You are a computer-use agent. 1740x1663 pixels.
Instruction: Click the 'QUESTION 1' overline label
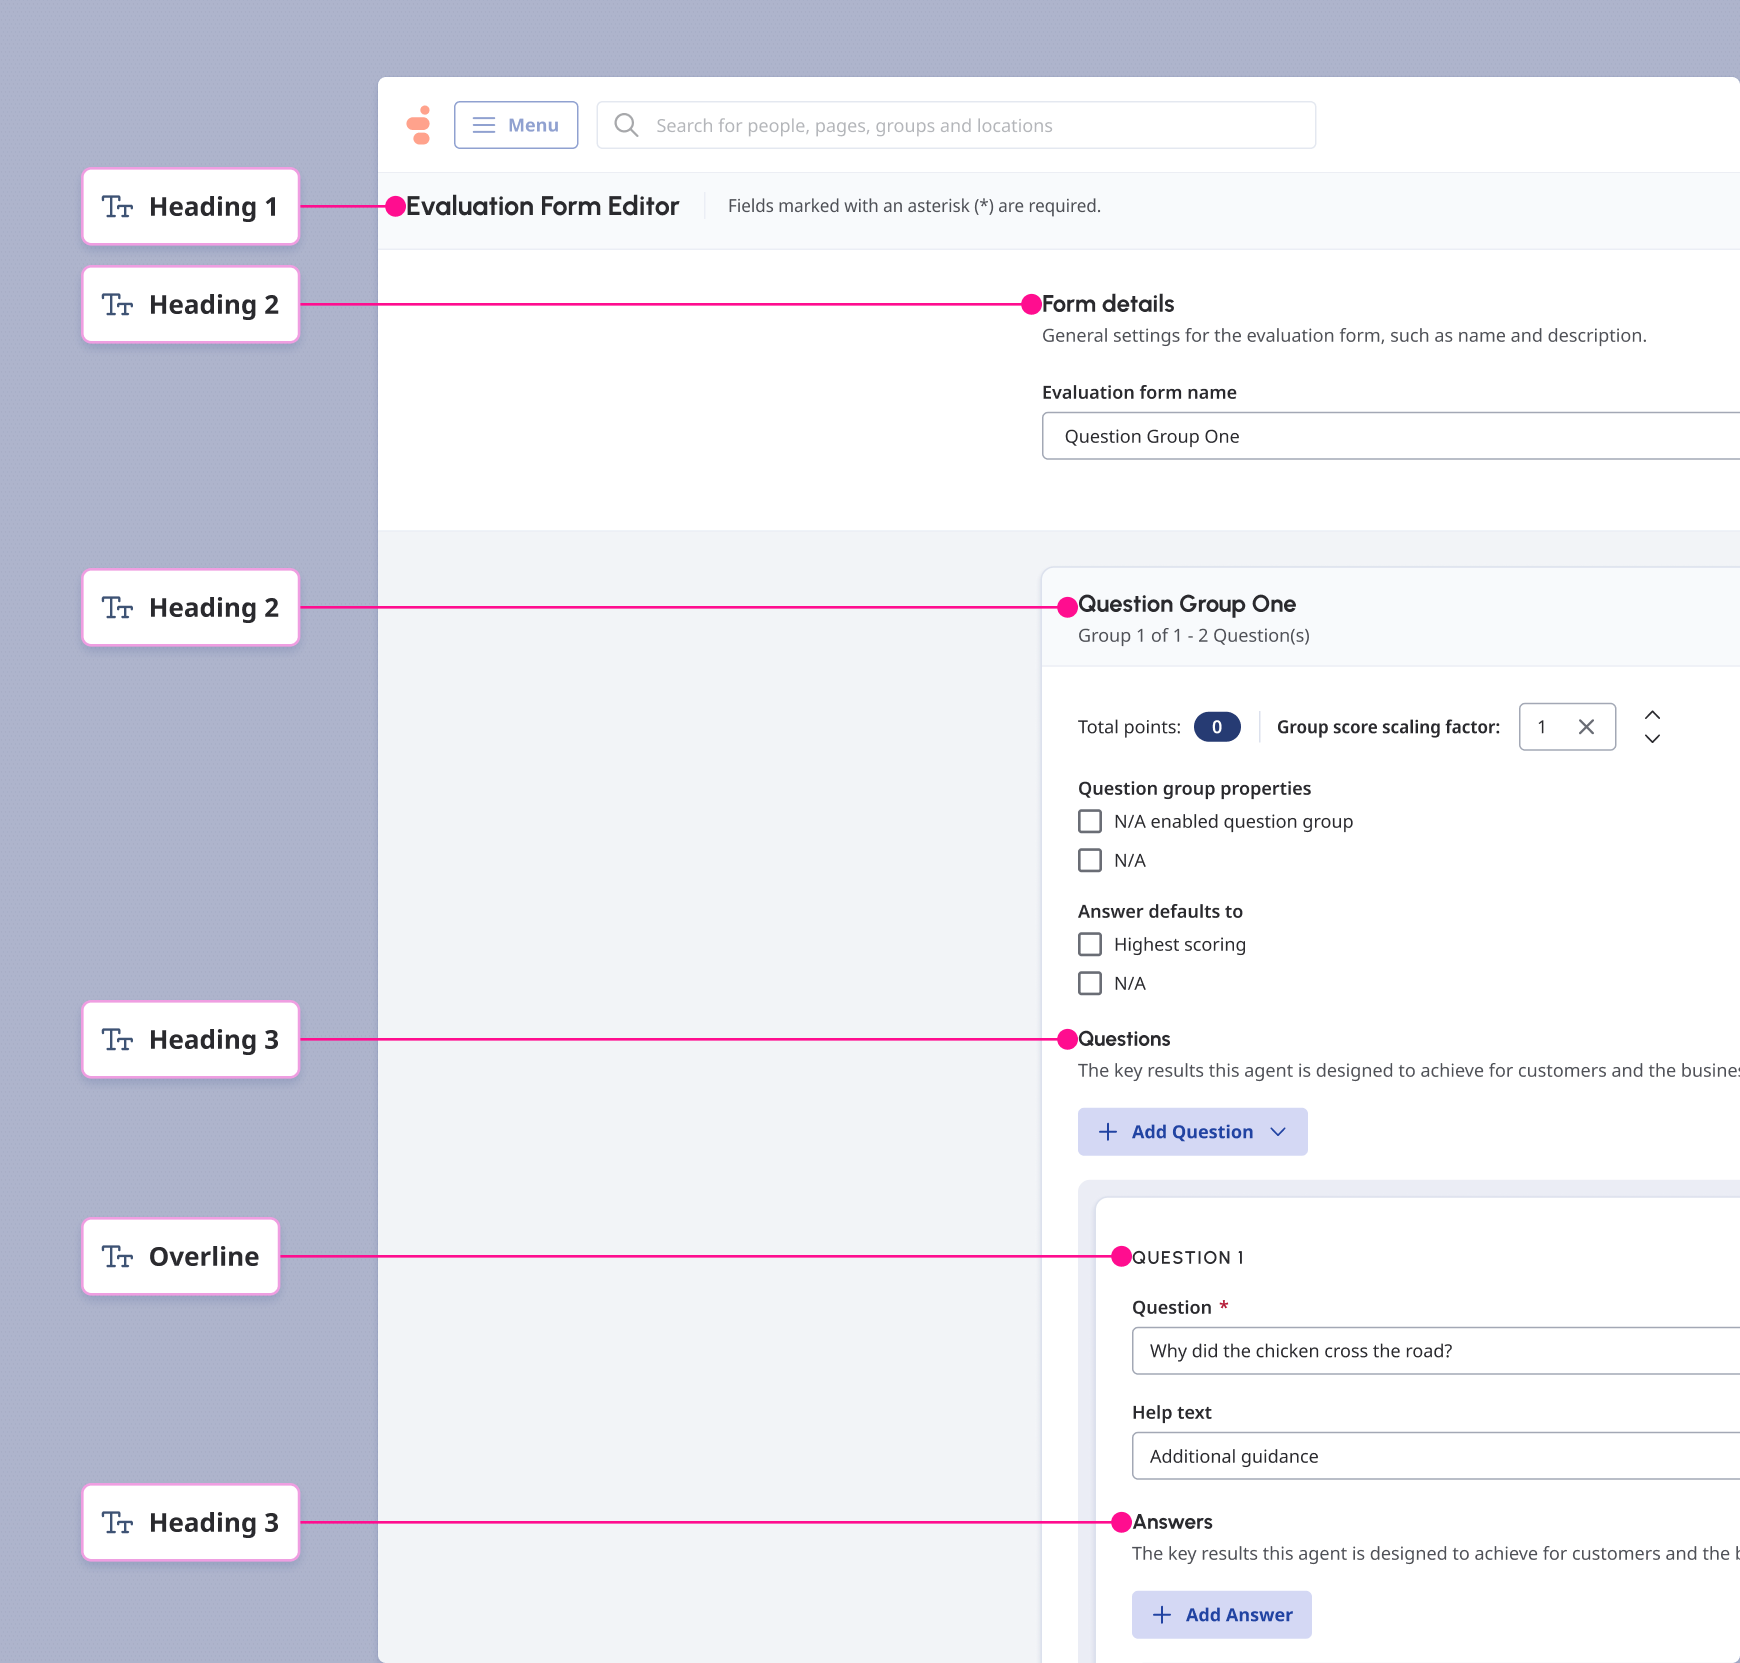tap(1188, 1257)
